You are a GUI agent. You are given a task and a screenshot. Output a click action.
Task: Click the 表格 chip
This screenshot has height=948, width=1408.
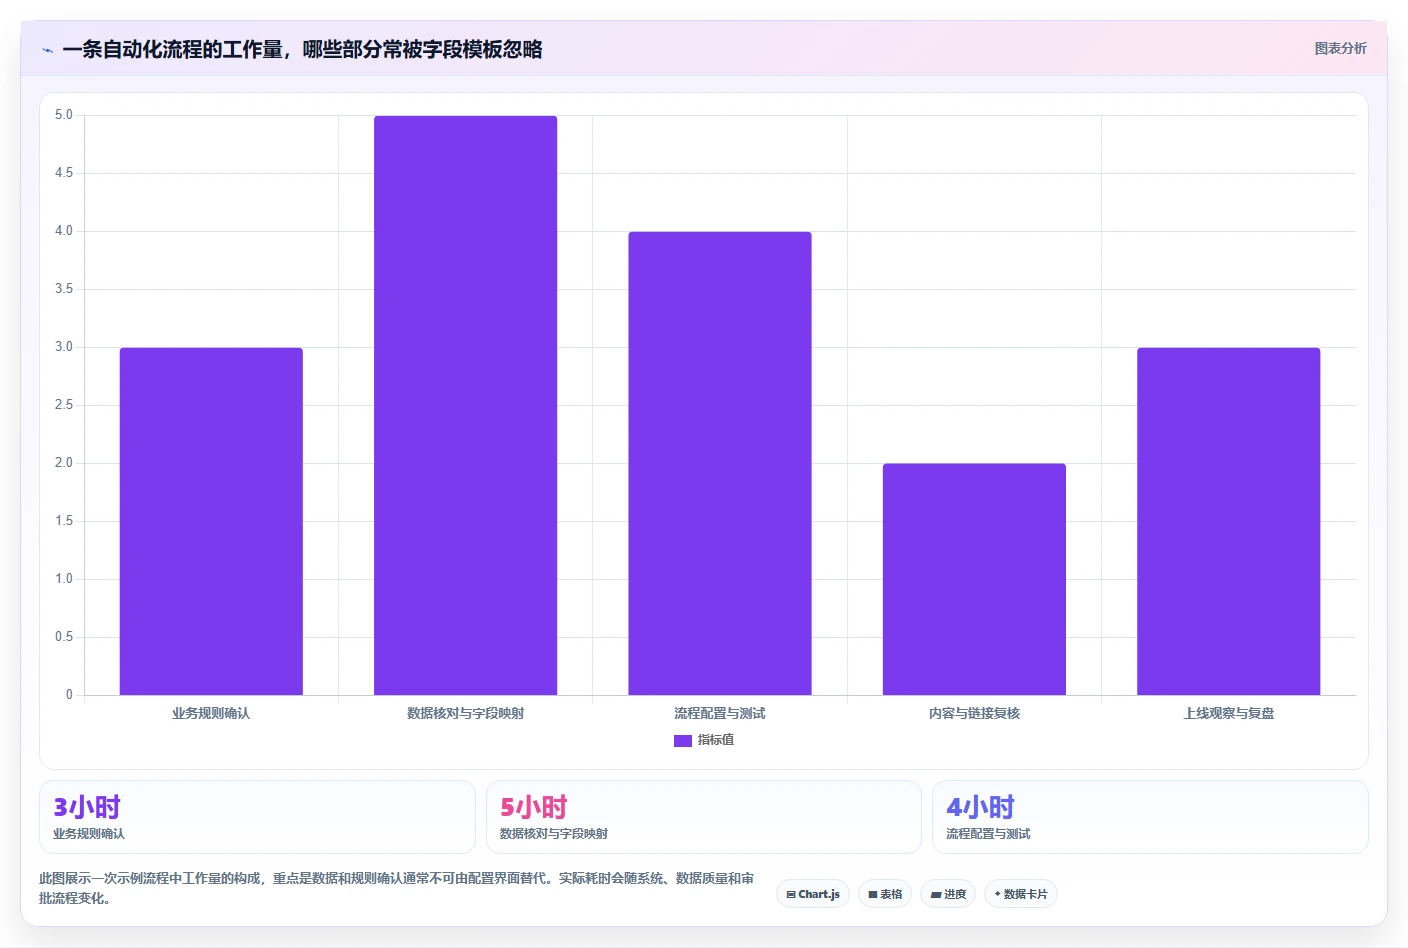point(885,894)
